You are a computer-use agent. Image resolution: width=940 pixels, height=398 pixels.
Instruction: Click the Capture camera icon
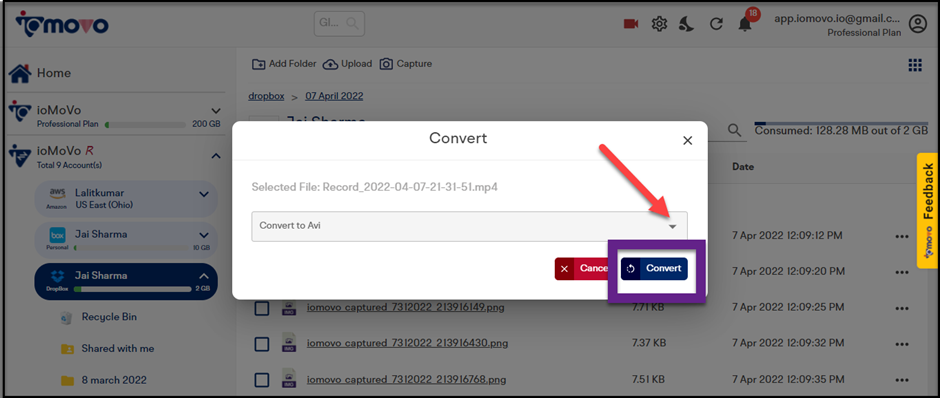[x=387, y=64]
